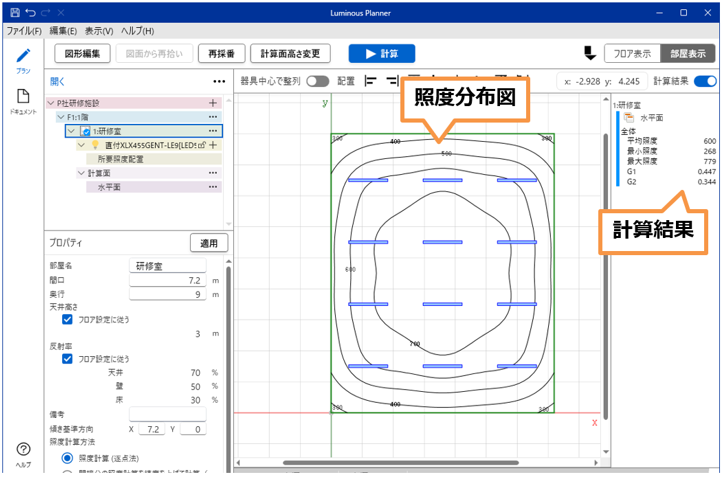Click the align-left icon next to 配置

[371, 81]
